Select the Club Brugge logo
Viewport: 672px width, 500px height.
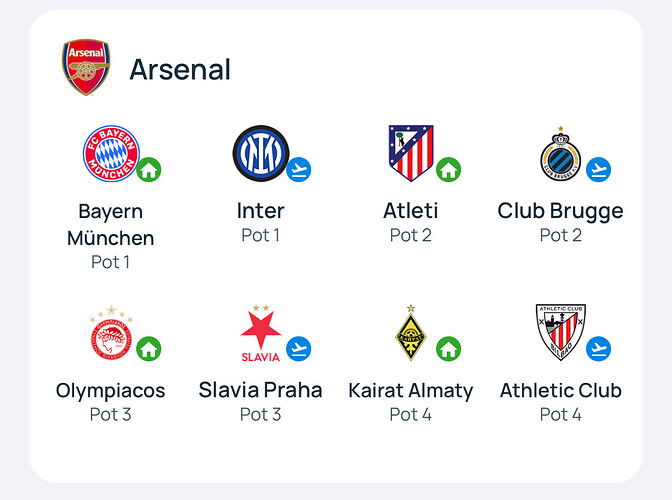click(x=560, y=155)
